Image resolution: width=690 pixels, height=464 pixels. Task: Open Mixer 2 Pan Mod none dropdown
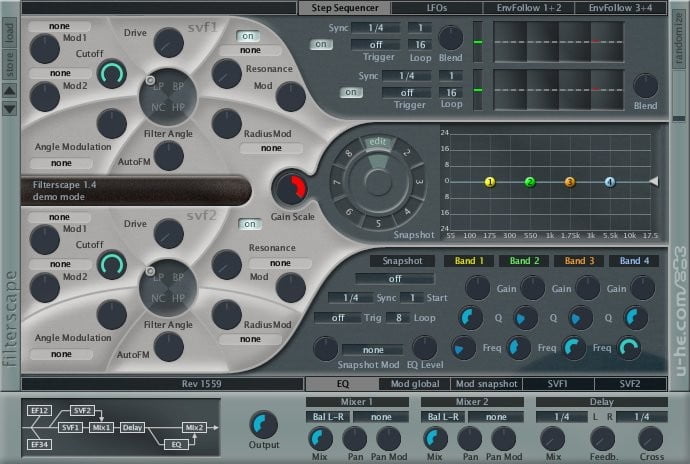click(496, 416)
